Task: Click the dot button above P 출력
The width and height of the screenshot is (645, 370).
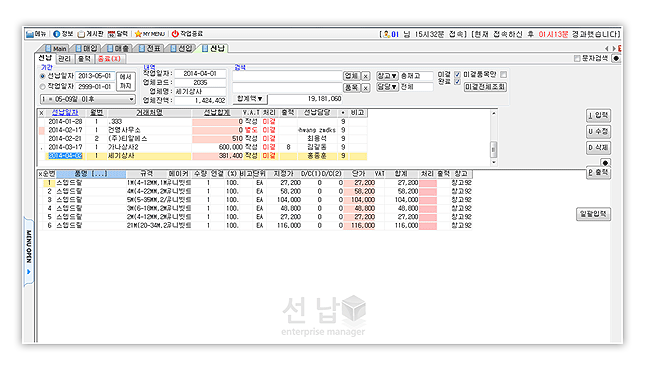Action: pos(605,163)
